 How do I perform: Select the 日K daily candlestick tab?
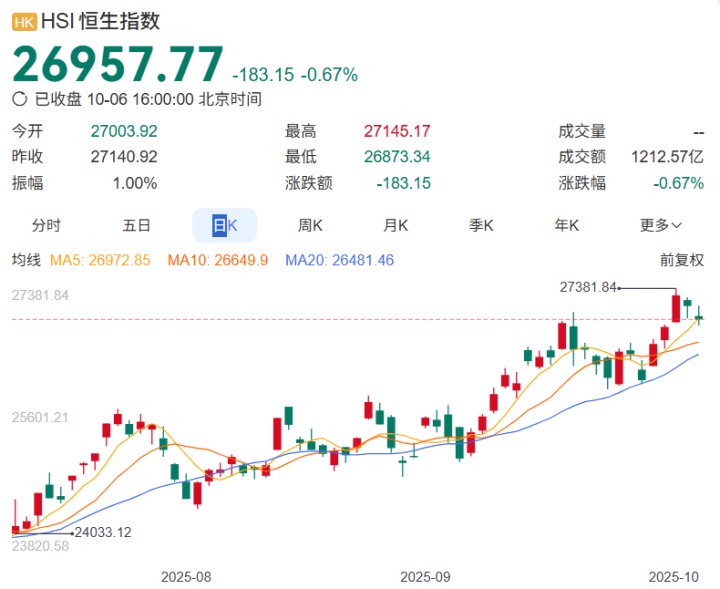[225, 225]
